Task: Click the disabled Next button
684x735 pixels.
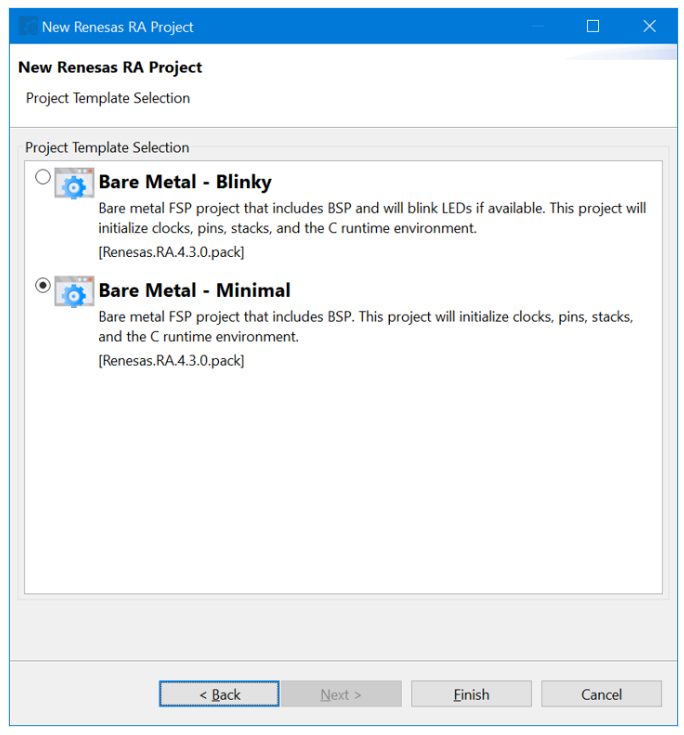Action: click(x=341, y=694)
